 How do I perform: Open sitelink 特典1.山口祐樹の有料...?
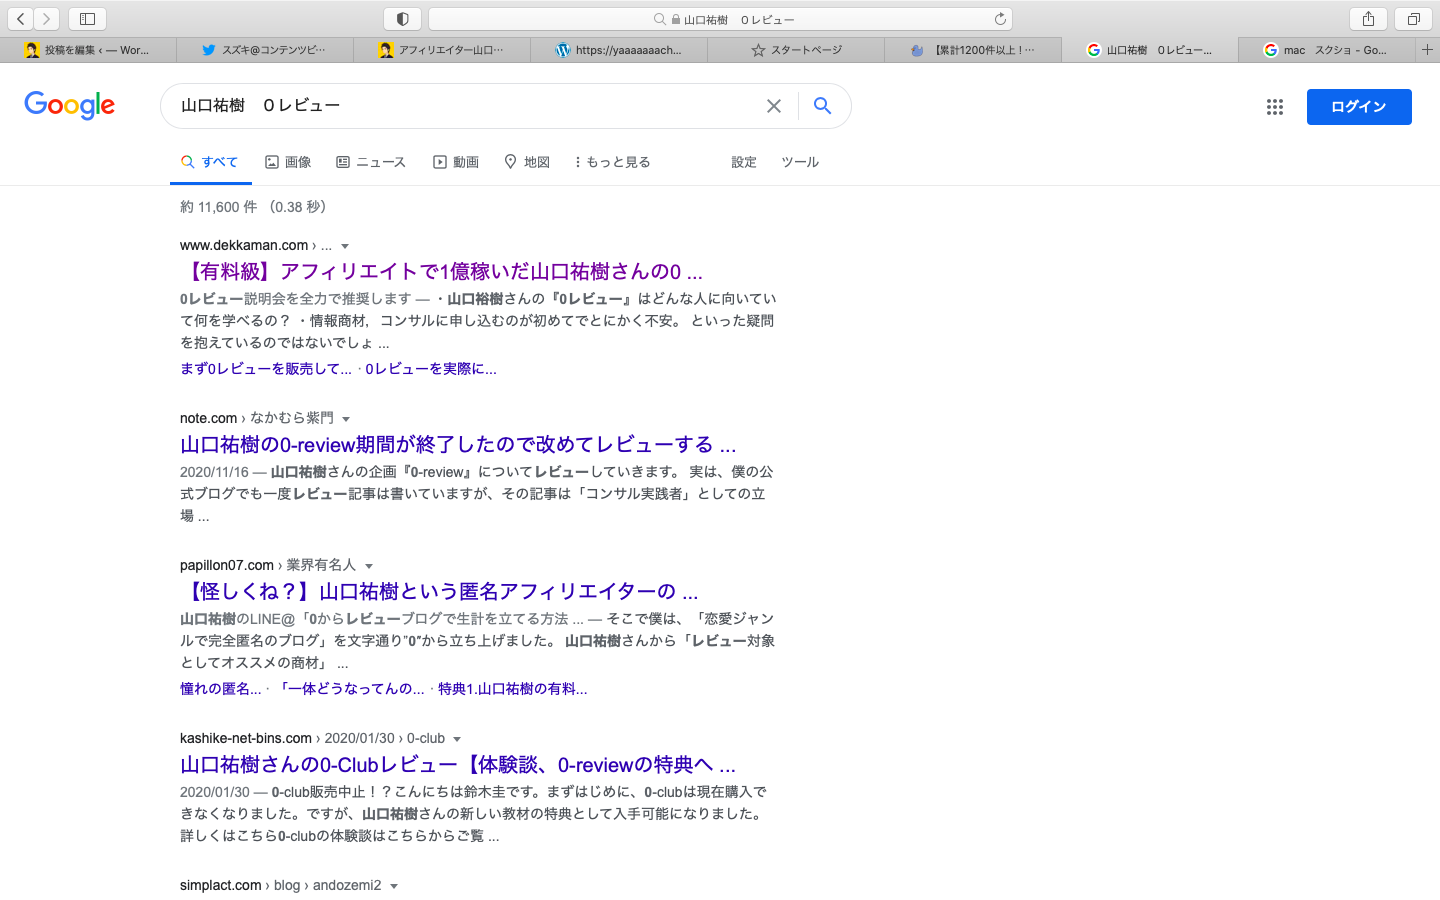point(513,689)
